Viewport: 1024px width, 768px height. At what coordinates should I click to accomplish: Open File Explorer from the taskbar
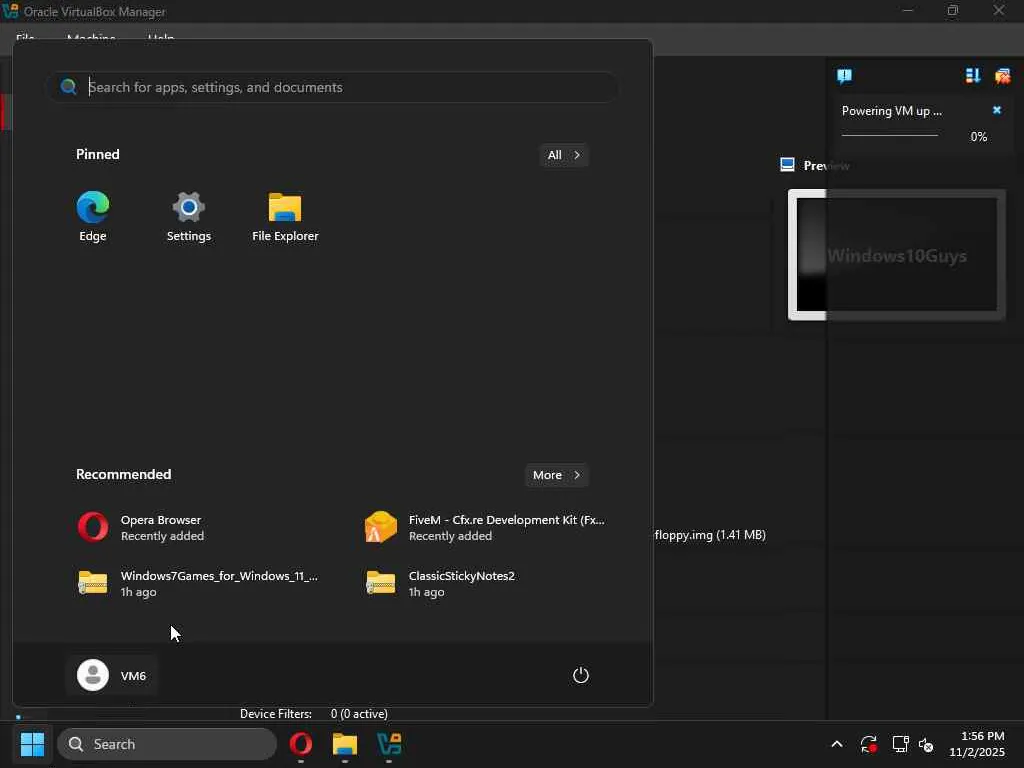click(345, 744)
